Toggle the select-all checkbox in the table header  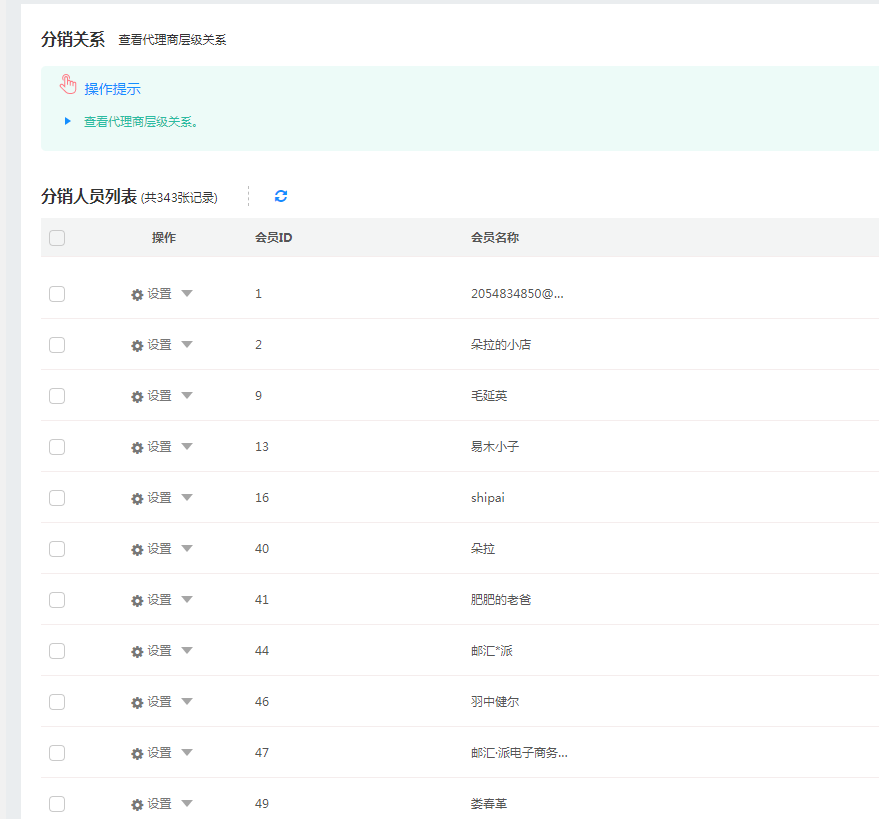click(x=57, y=238)
